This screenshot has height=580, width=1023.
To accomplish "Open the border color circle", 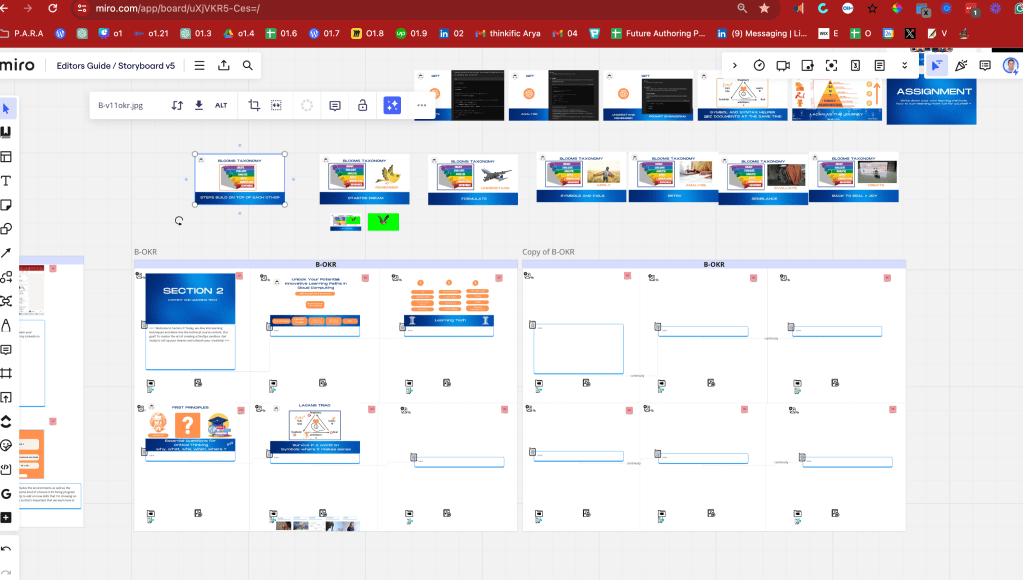I will [x=307, y=105].
